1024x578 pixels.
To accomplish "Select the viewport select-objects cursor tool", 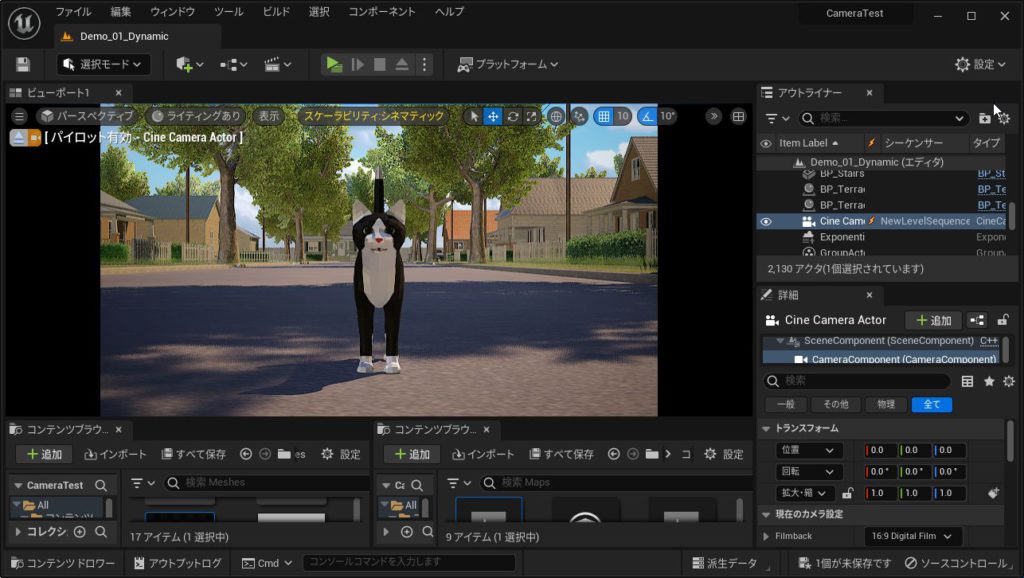I will click(473, 116).
